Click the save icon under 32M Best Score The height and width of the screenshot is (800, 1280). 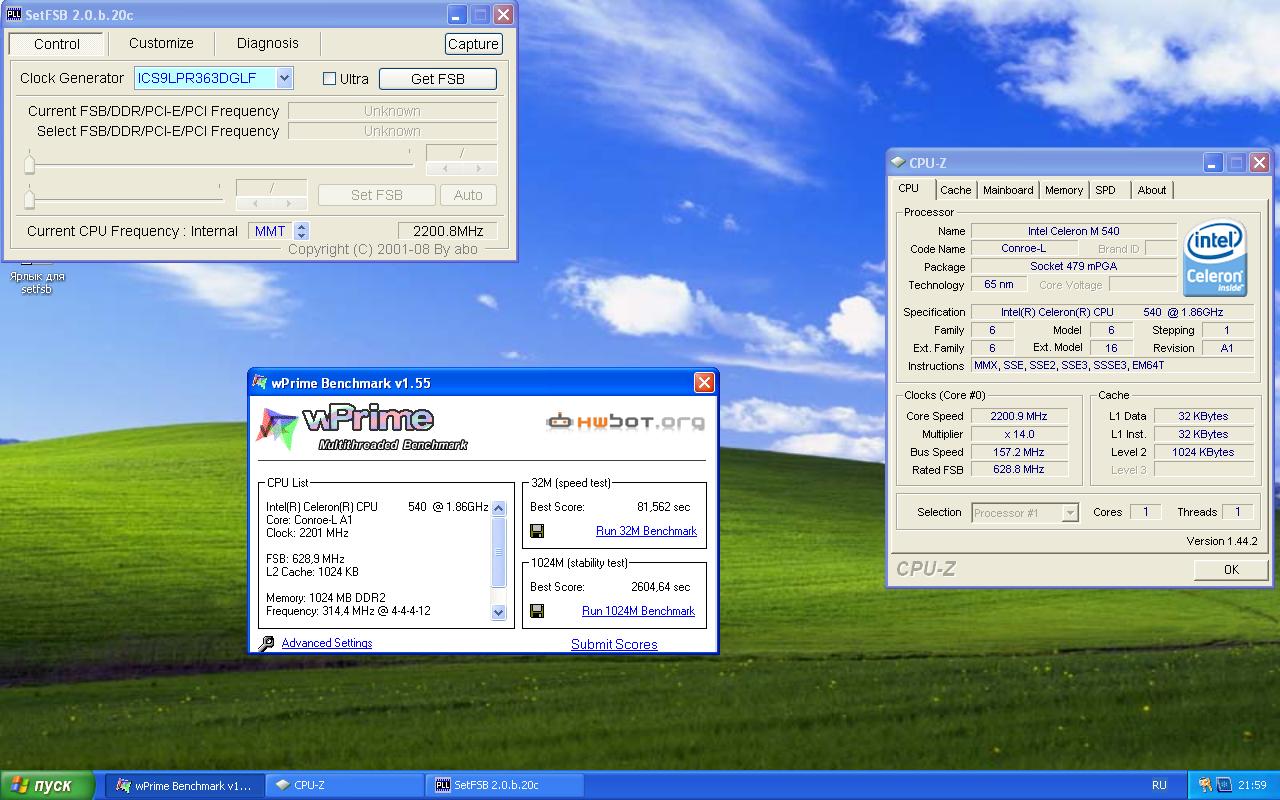[537, 531]
